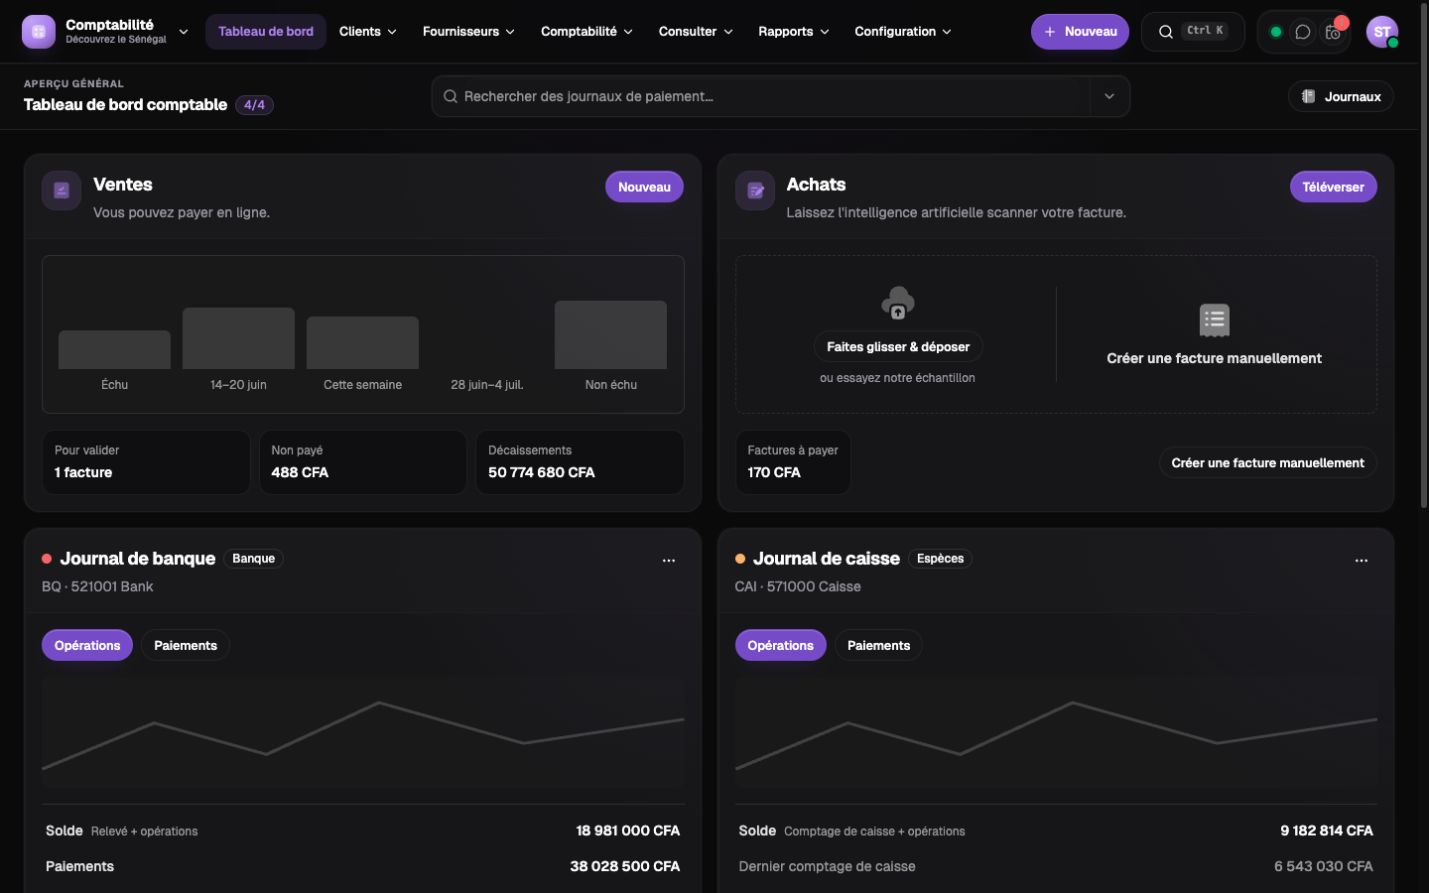1429x893 pixels.
Task: Go to the Tableau de bord tab
Action: coord(266,32)
